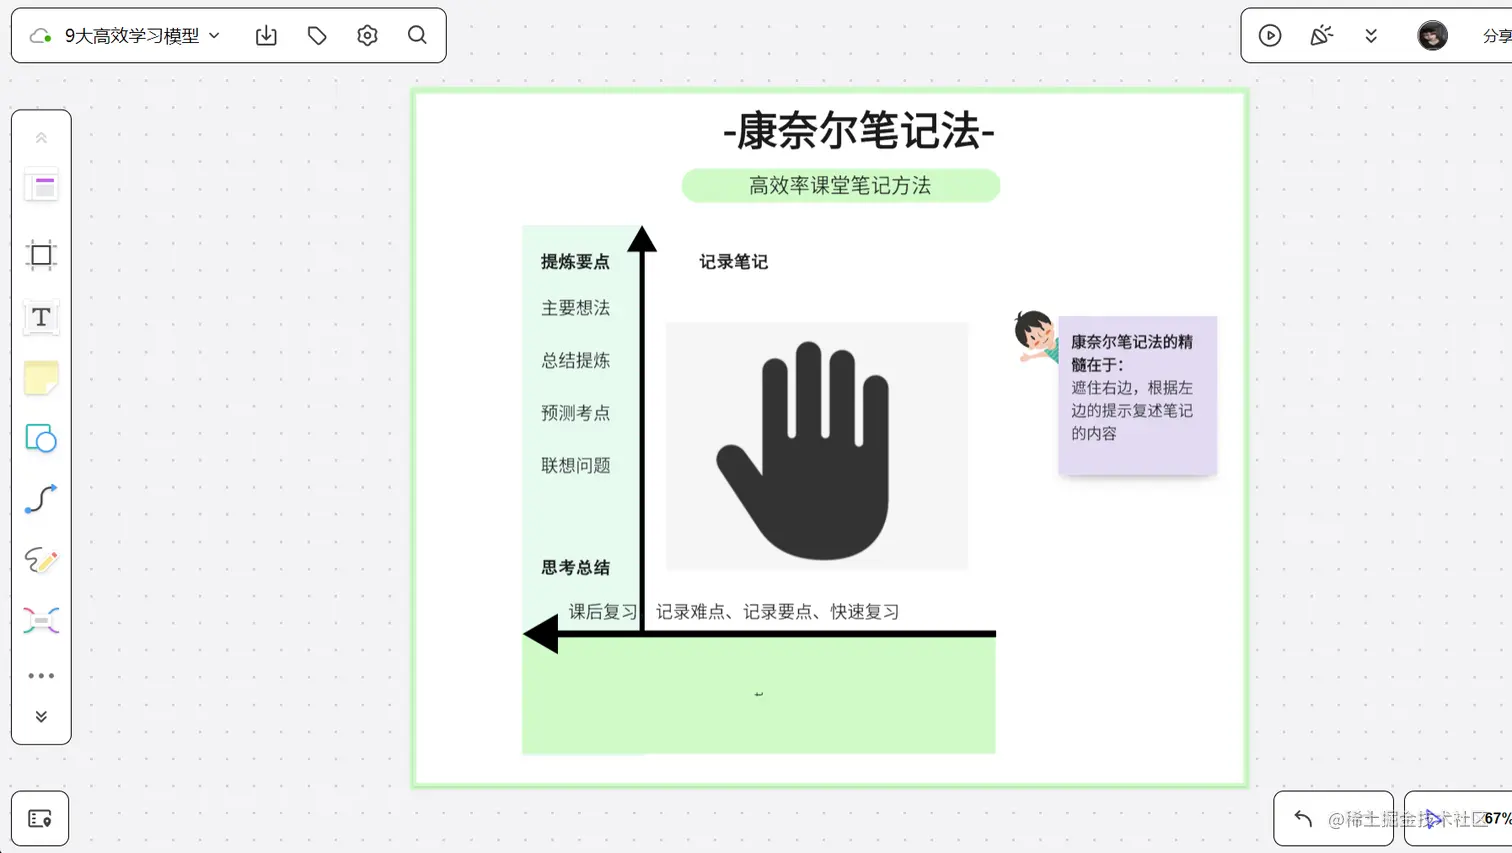The height and width of the screenshot is (853, 1512).
Task: Activate the freehand Pencil tool
Action: (x=41, y=560)
